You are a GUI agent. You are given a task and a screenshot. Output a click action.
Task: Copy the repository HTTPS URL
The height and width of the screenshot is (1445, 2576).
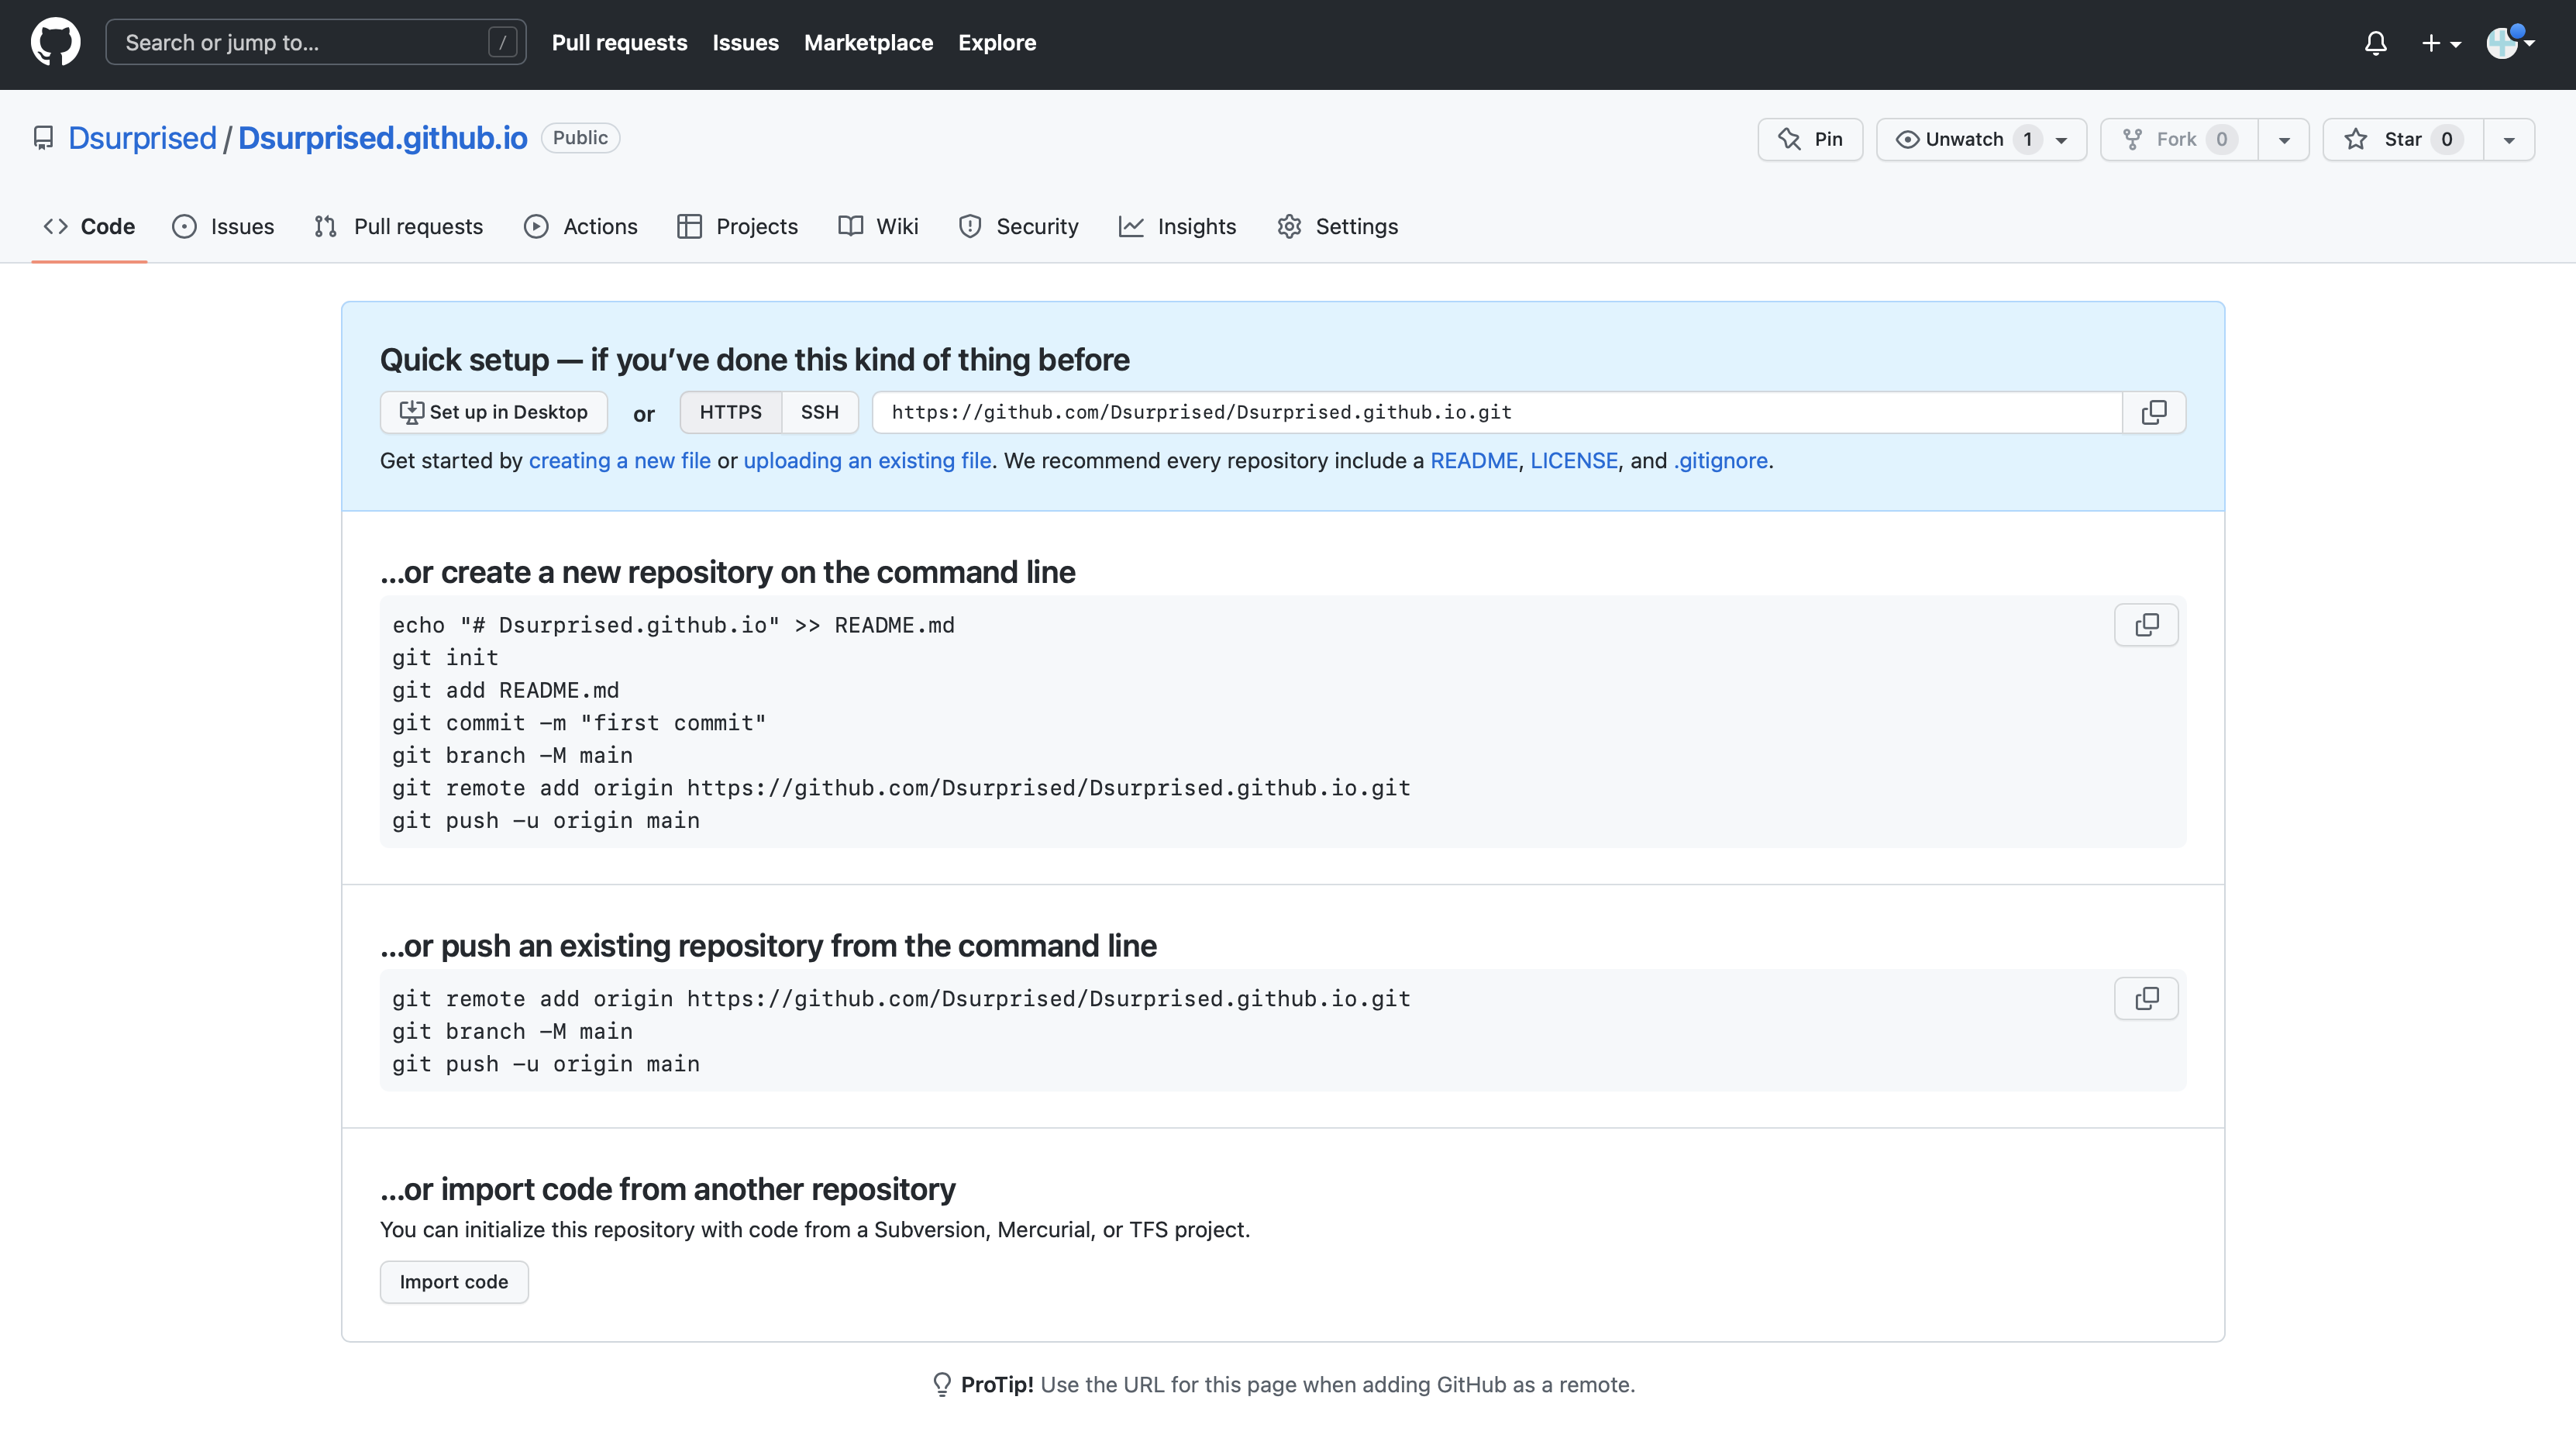coord(2154,412)
